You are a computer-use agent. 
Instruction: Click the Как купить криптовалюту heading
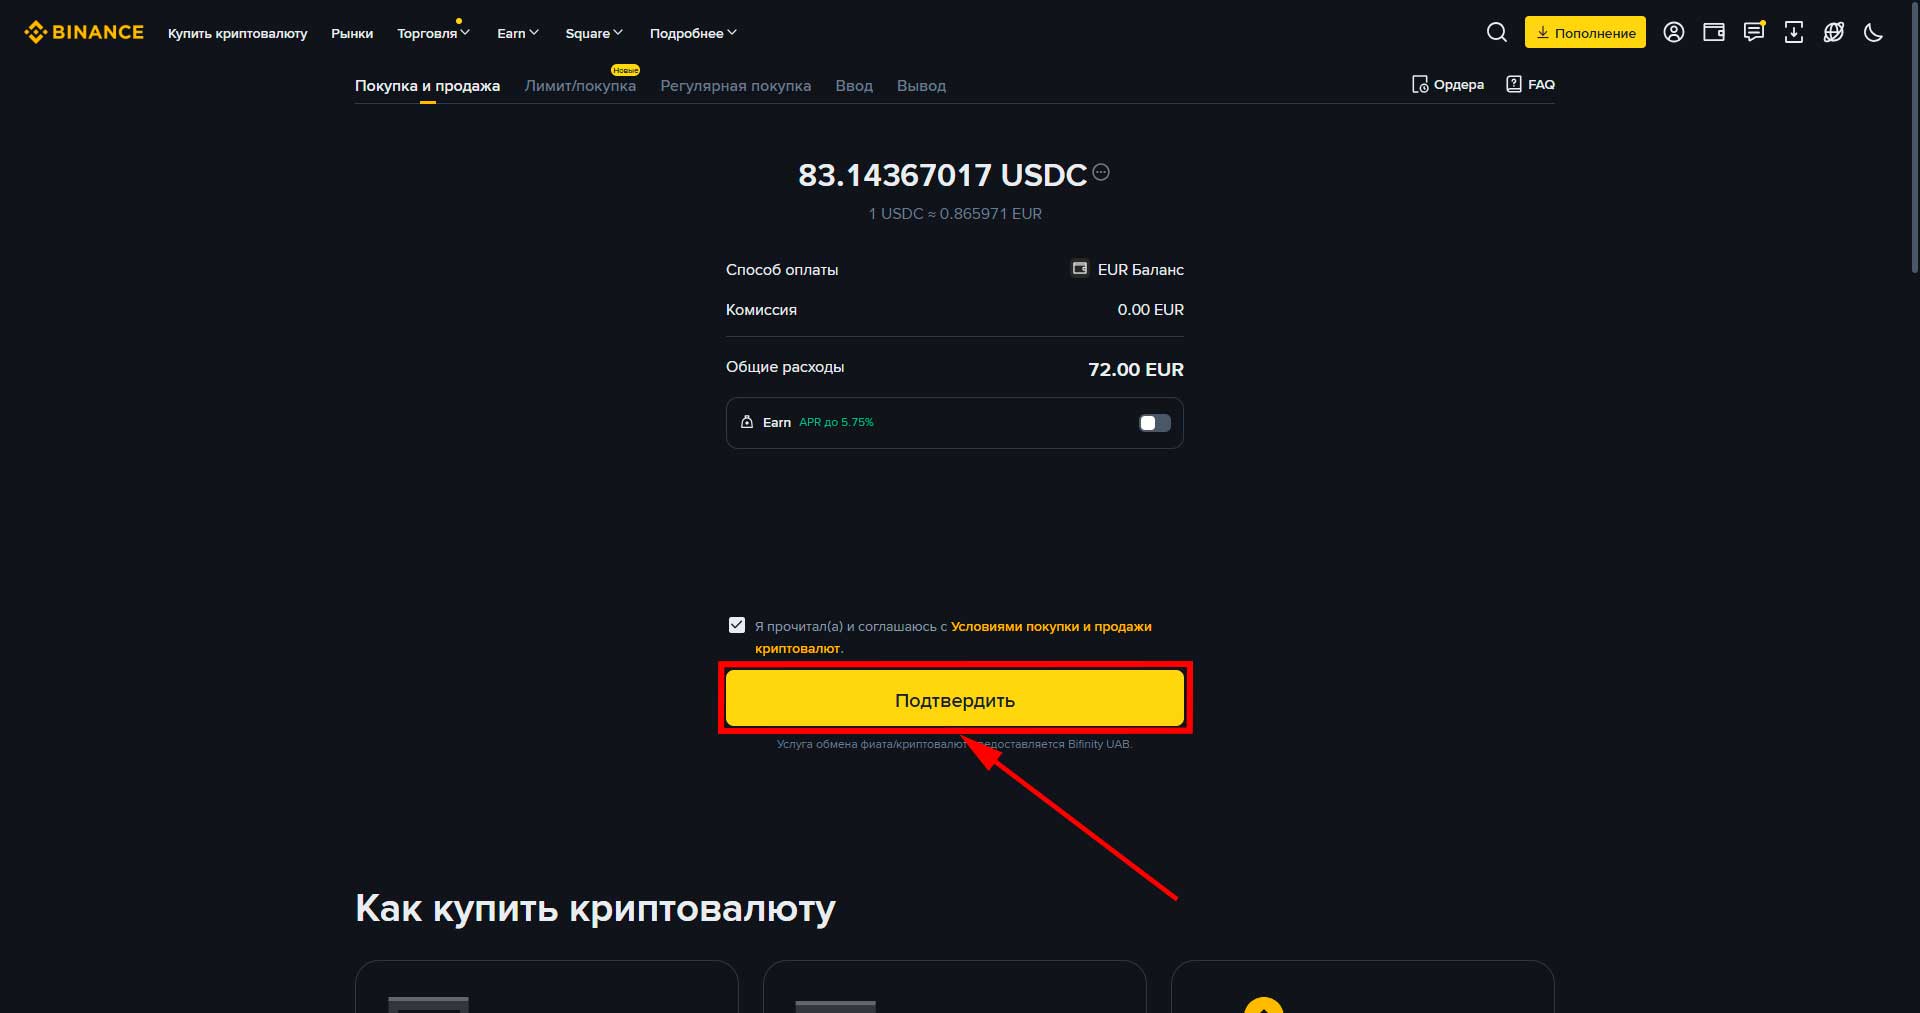click(595, 908)
